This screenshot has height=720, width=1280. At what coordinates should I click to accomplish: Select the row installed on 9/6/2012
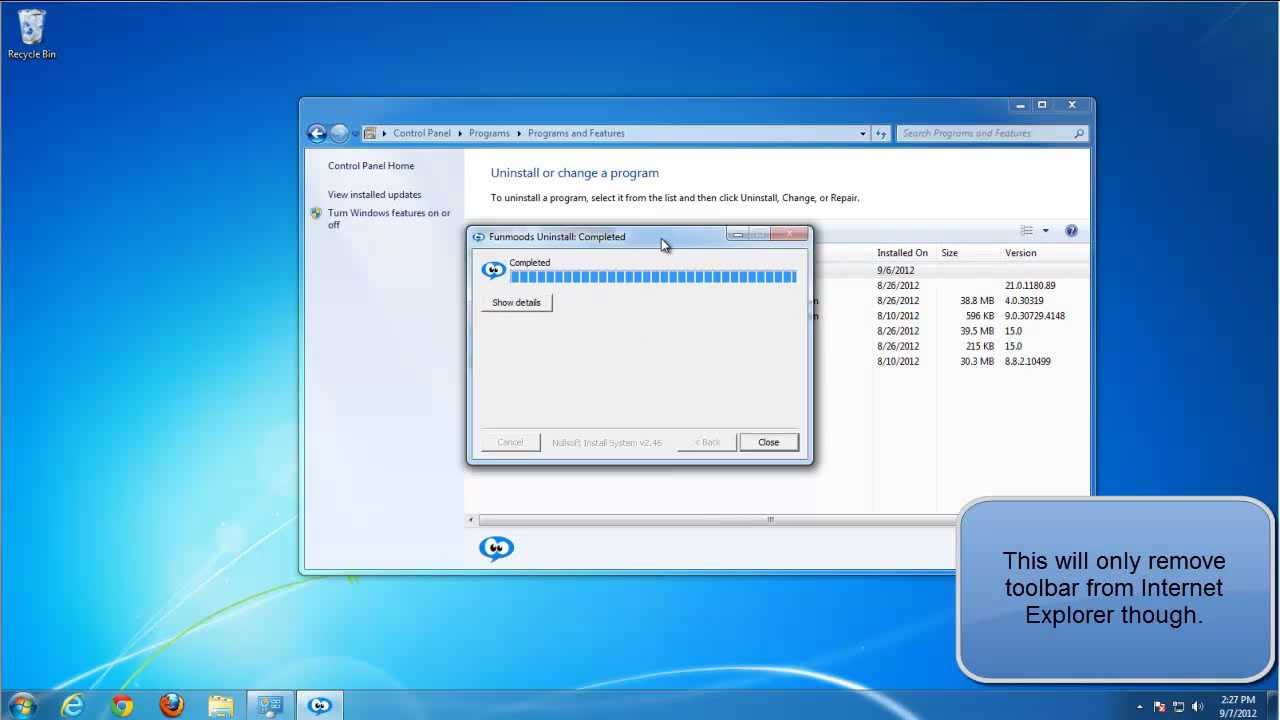[950, 271]
